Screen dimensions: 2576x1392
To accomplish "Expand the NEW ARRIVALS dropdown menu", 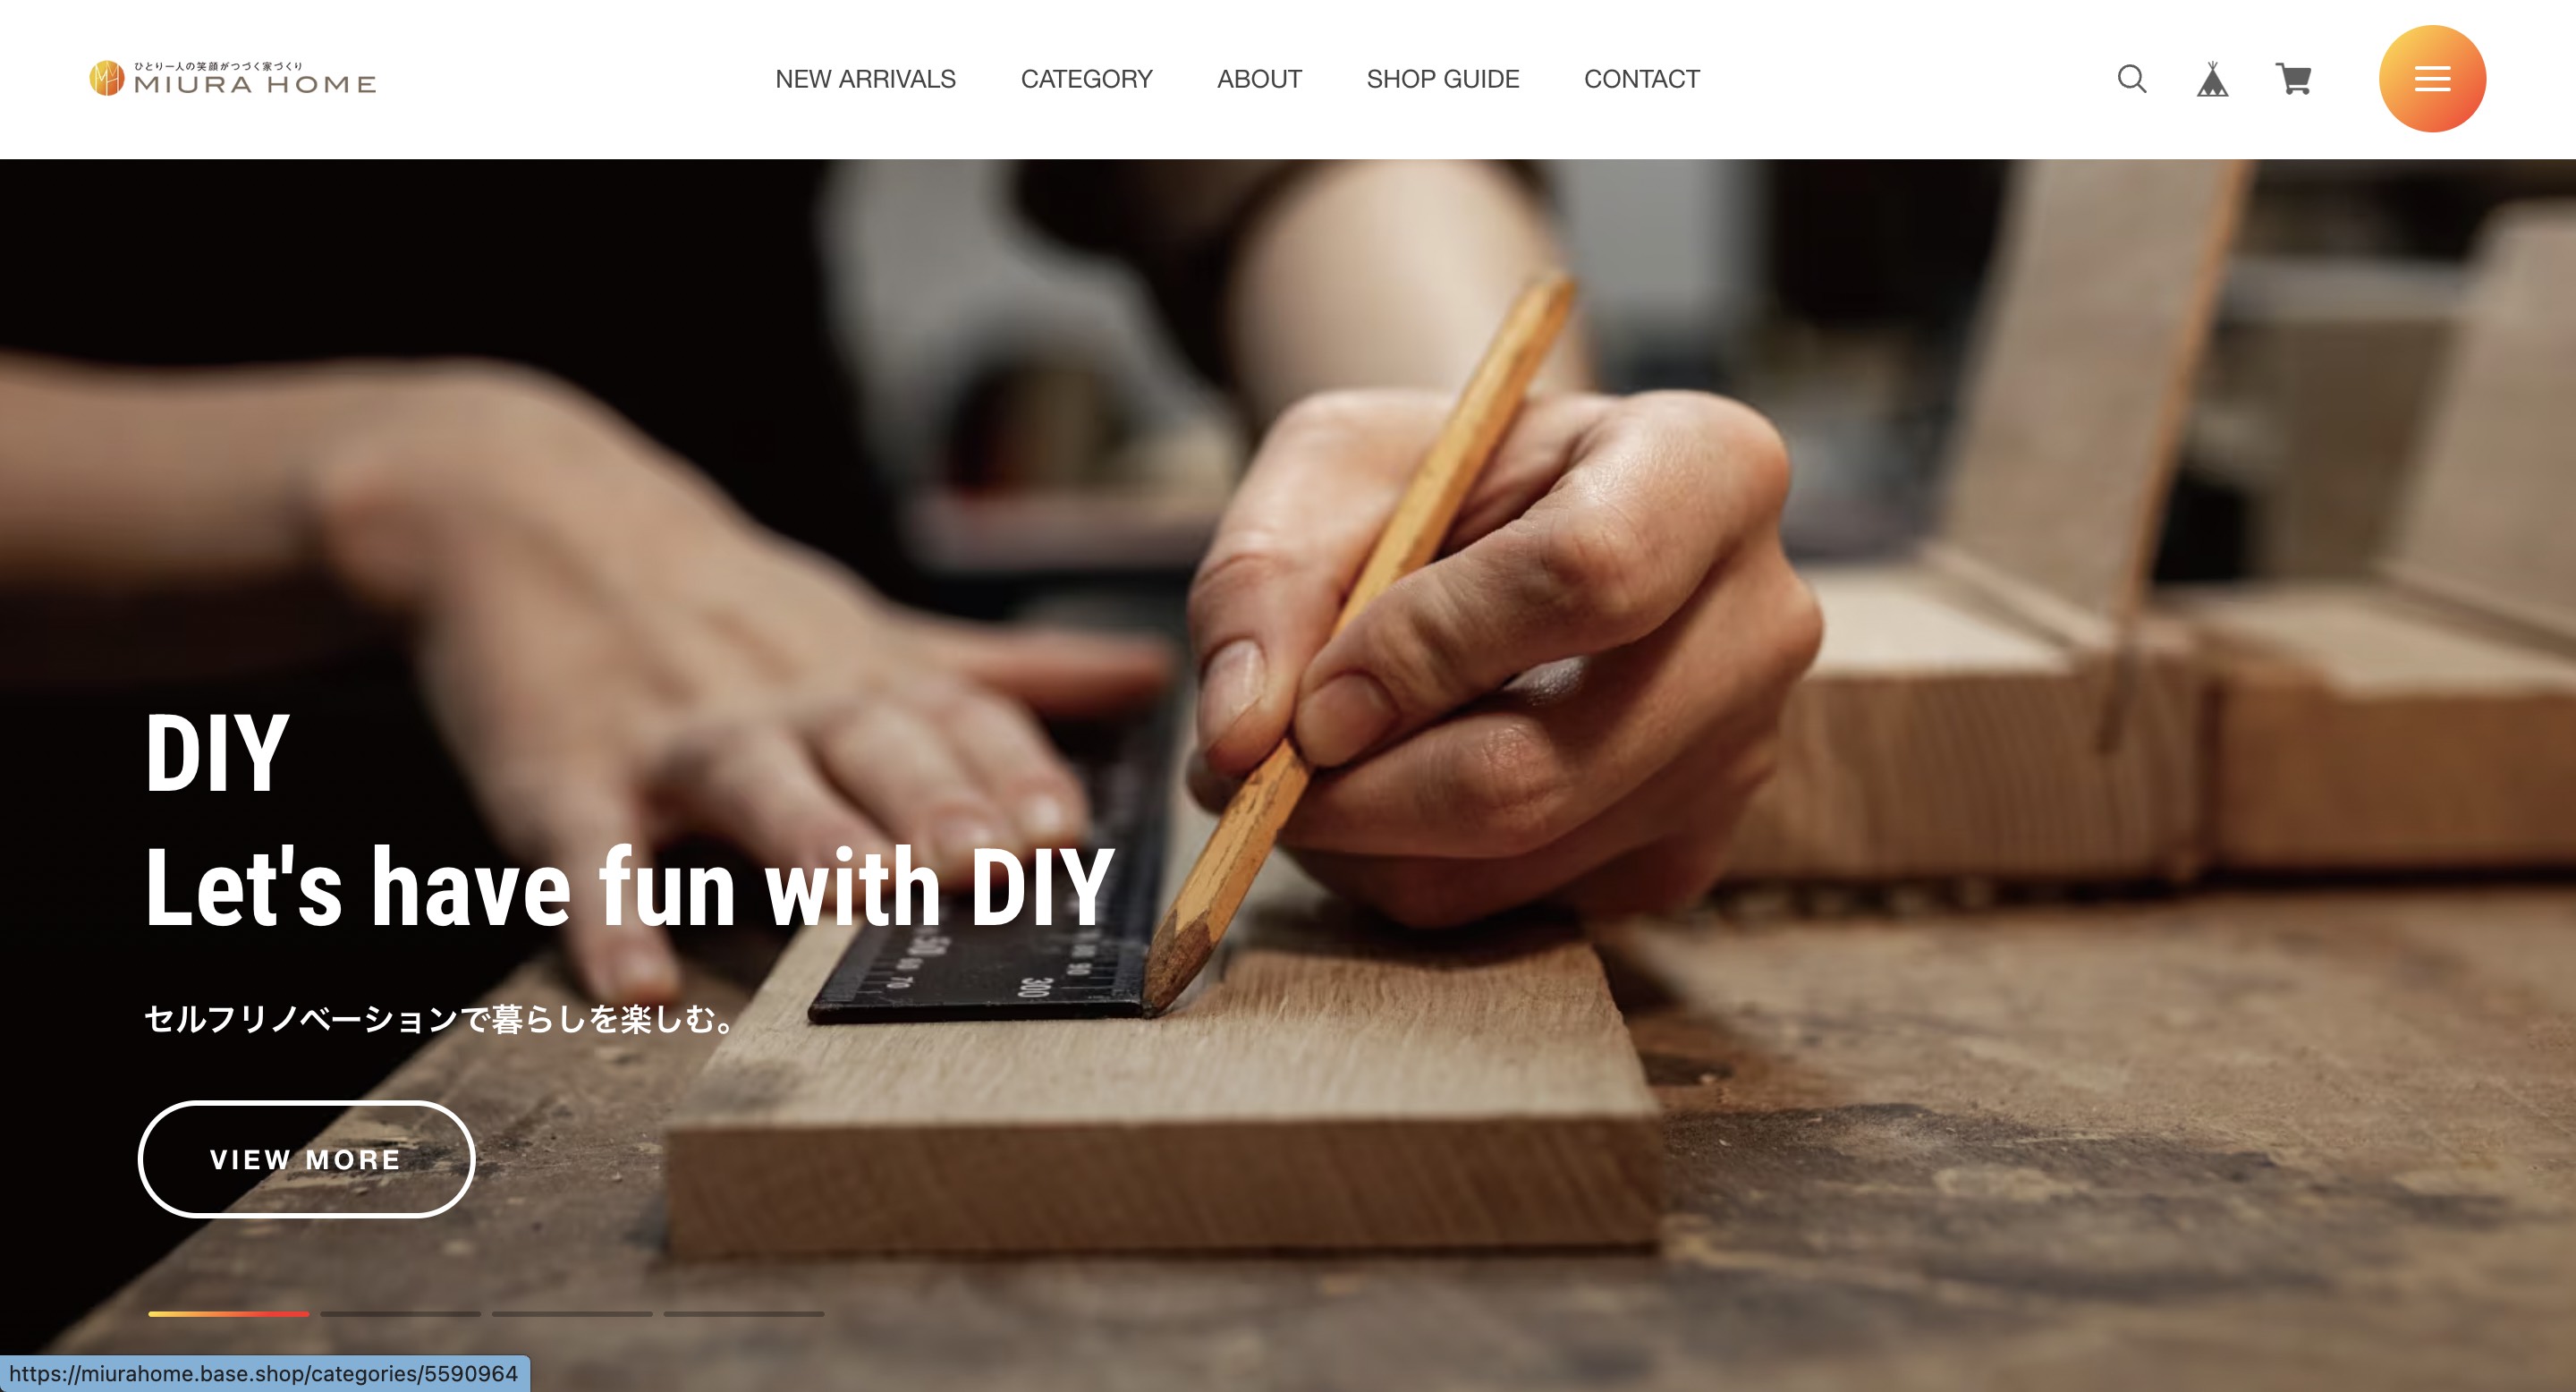I will click(864, 79).
